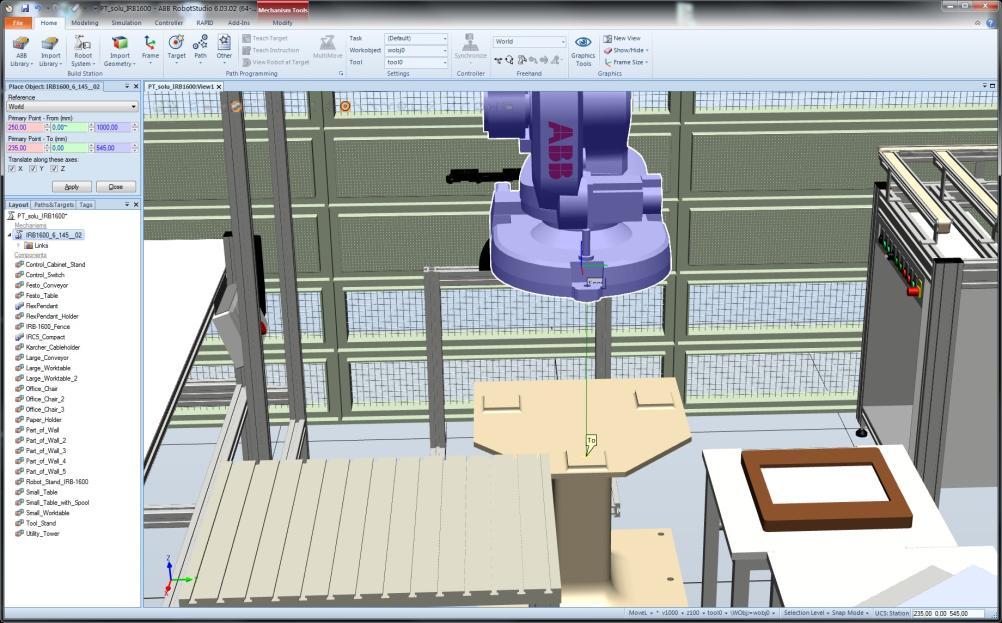Viewport: 1002px width, 623px height.
Task: Toggle the X axis translate checkbox
Action: click(12, 169)
